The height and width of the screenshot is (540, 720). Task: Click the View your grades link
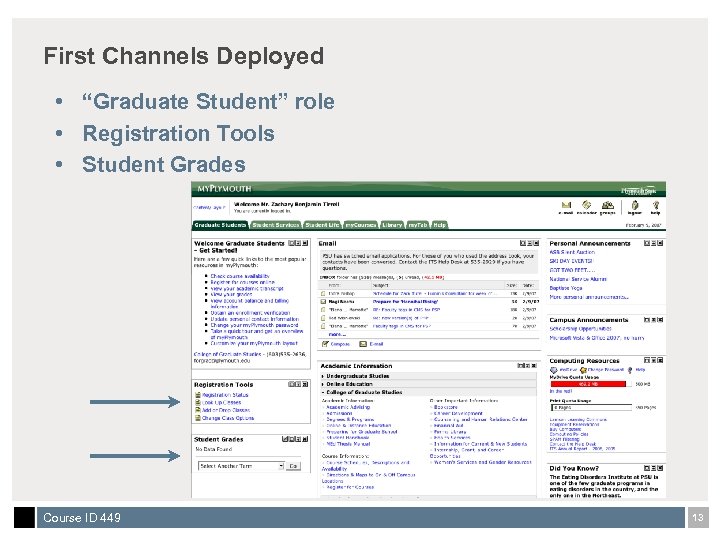[231, 294]
